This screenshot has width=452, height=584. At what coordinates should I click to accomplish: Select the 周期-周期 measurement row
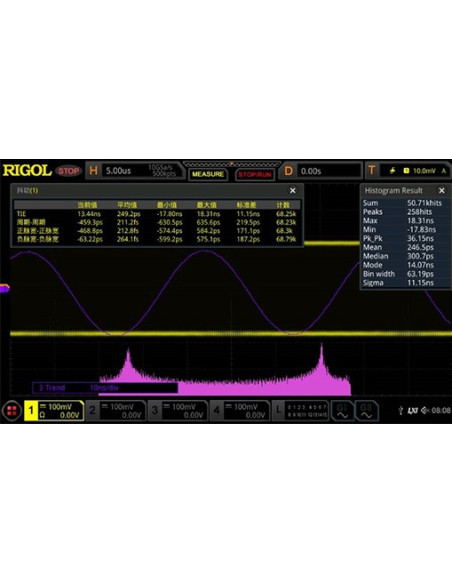157,222
